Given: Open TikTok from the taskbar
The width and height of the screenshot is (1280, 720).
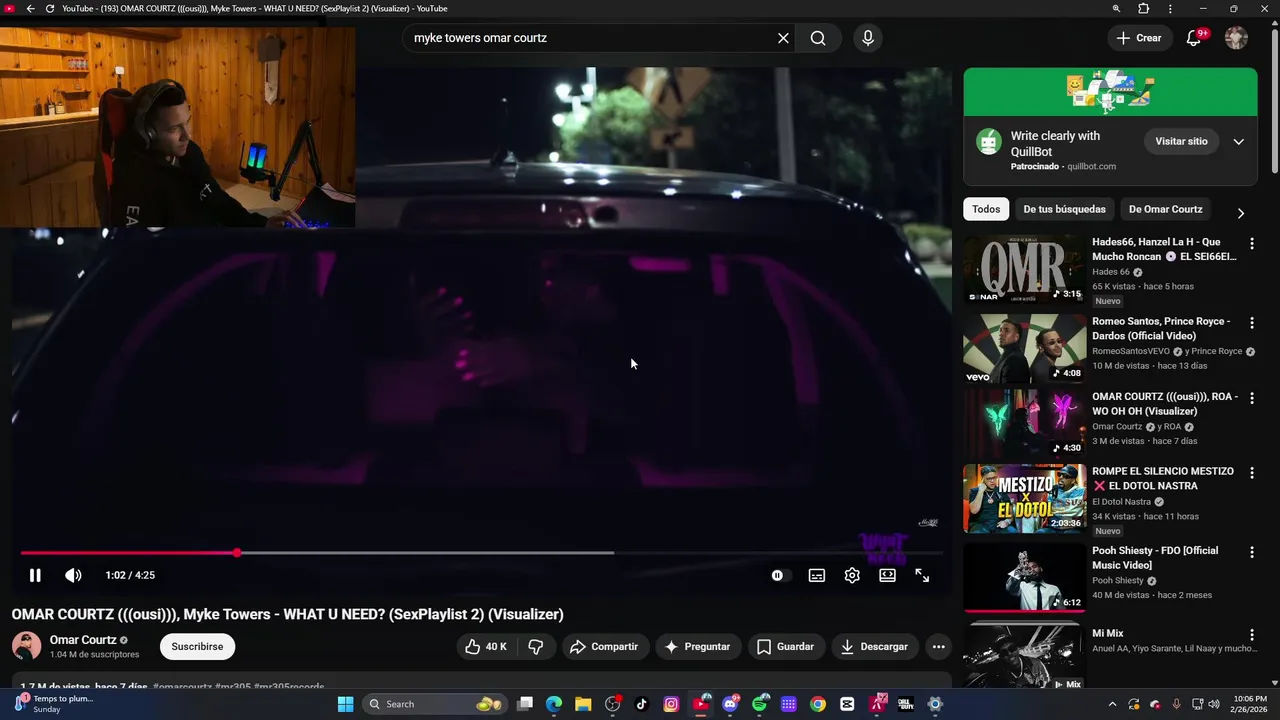Looking at the screenshot, I should pos(642,704).
